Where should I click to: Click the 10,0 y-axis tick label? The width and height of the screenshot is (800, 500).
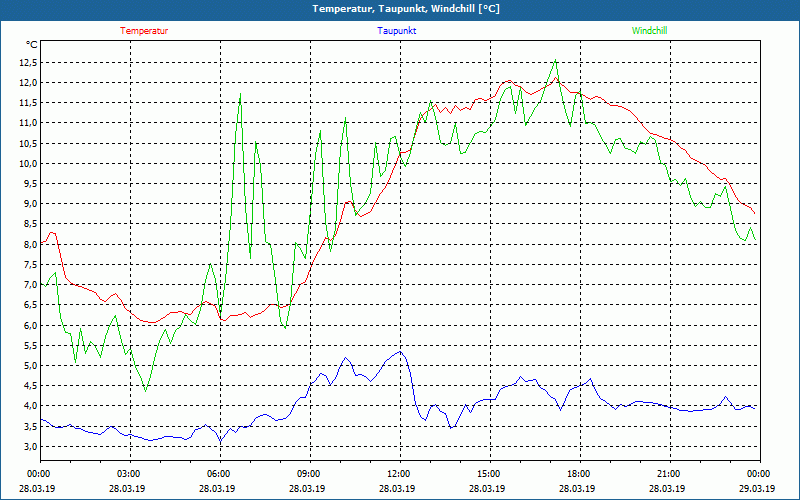(x=27, y=163)
